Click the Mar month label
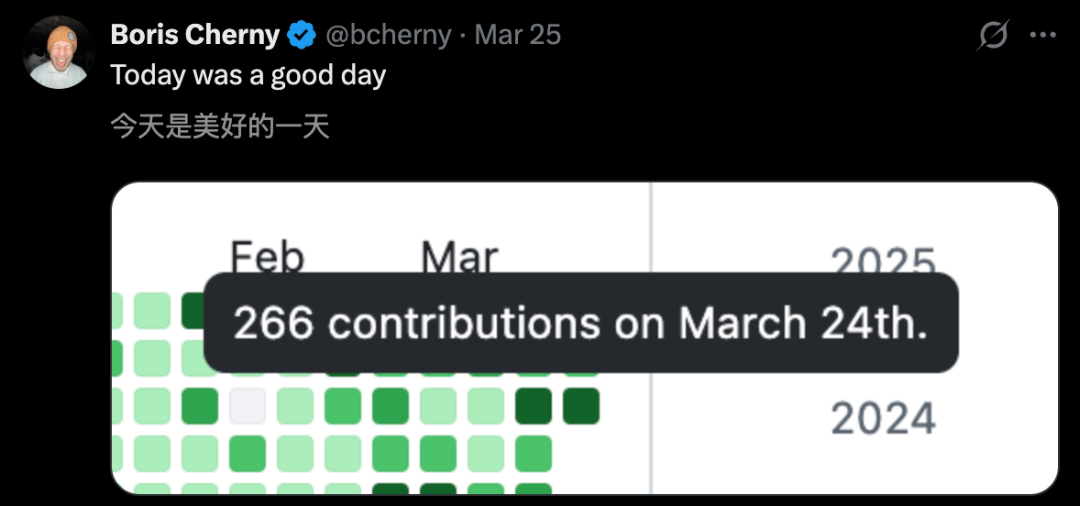This screenshot has height=506, width=1080. tap(459, 258)
